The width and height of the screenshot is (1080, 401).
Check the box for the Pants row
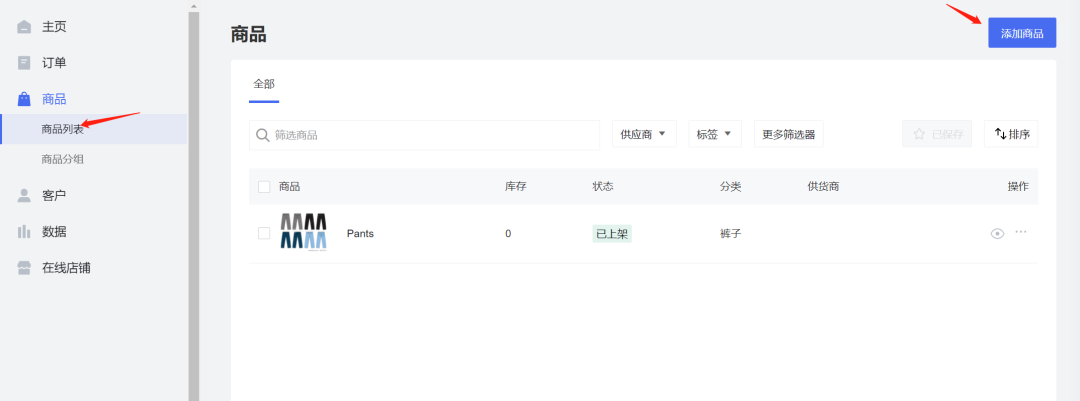(264, 233)
